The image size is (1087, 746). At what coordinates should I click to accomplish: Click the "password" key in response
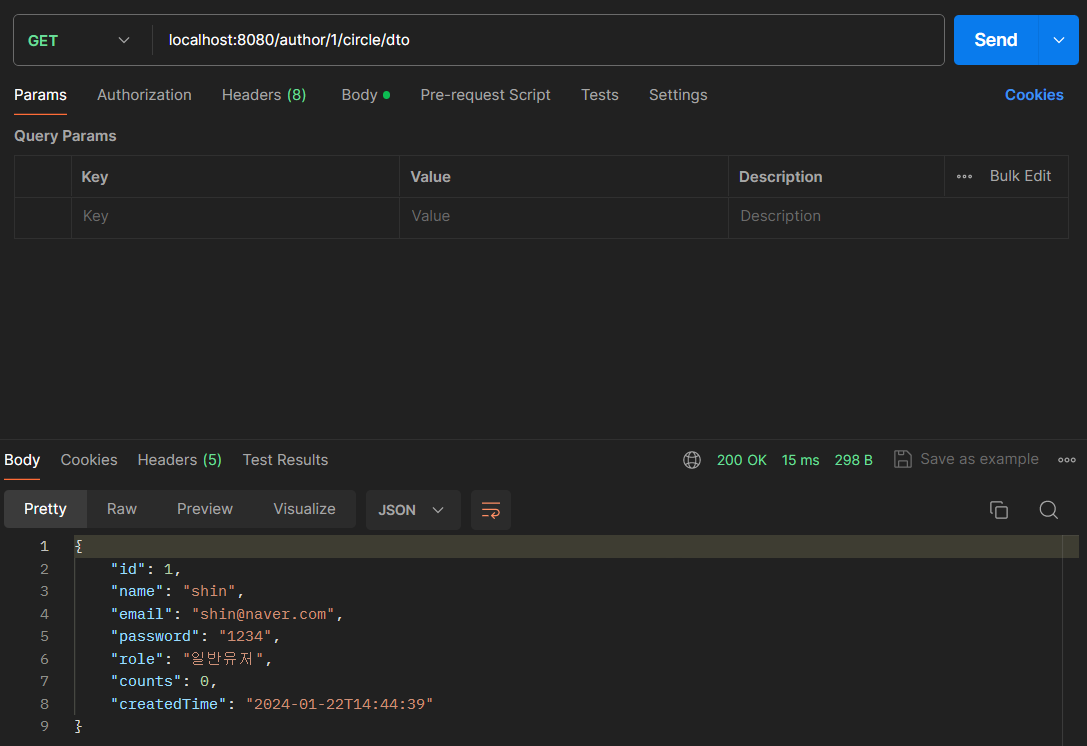[x=155, y=636]
